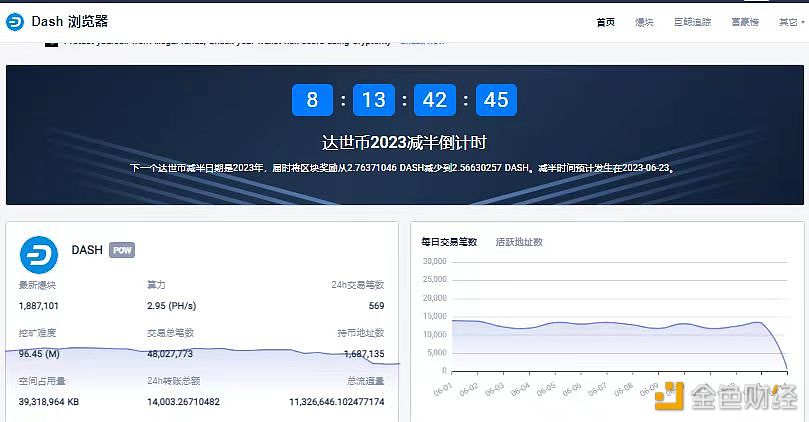Open the Dash 浏览器 home title
Viewport: 809px width, 422px height.
70,22
